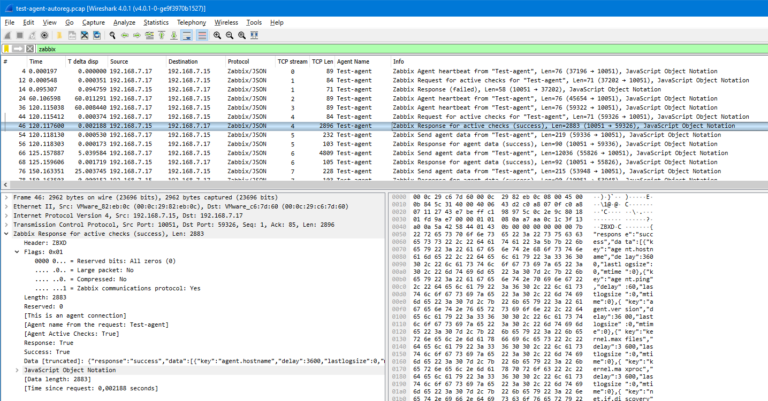Close the capture file toolbar icon

coord(84,35)
